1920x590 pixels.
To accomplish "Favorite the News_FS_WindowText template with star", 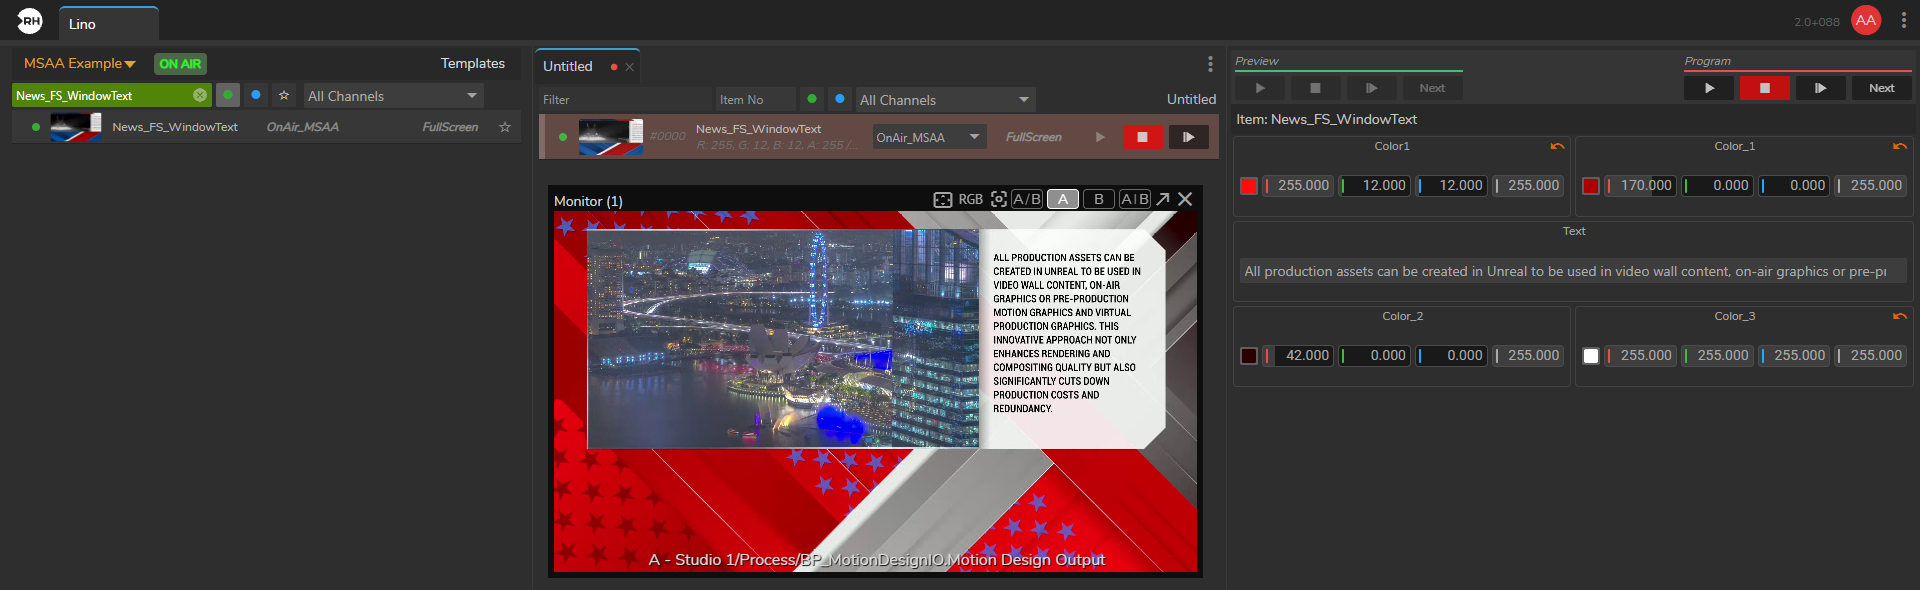I will 505,127.
